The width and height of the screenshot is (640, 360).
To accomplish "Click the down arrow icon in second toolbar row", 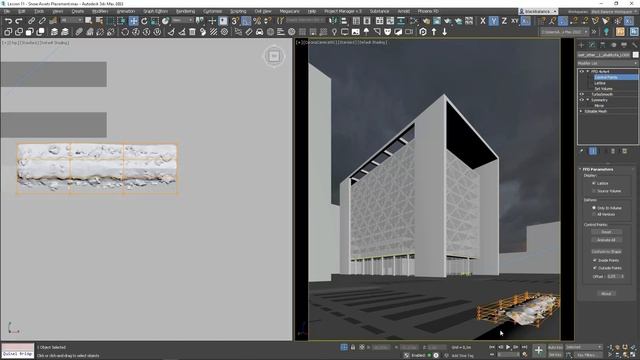I will tap(444, 32).
